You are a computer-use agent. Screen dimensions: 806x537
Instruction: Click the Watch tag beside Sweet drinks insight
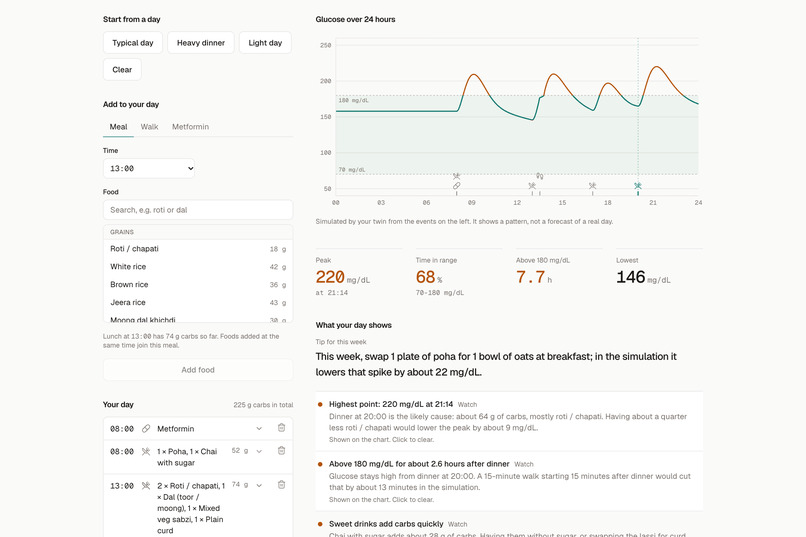[457, 525]
